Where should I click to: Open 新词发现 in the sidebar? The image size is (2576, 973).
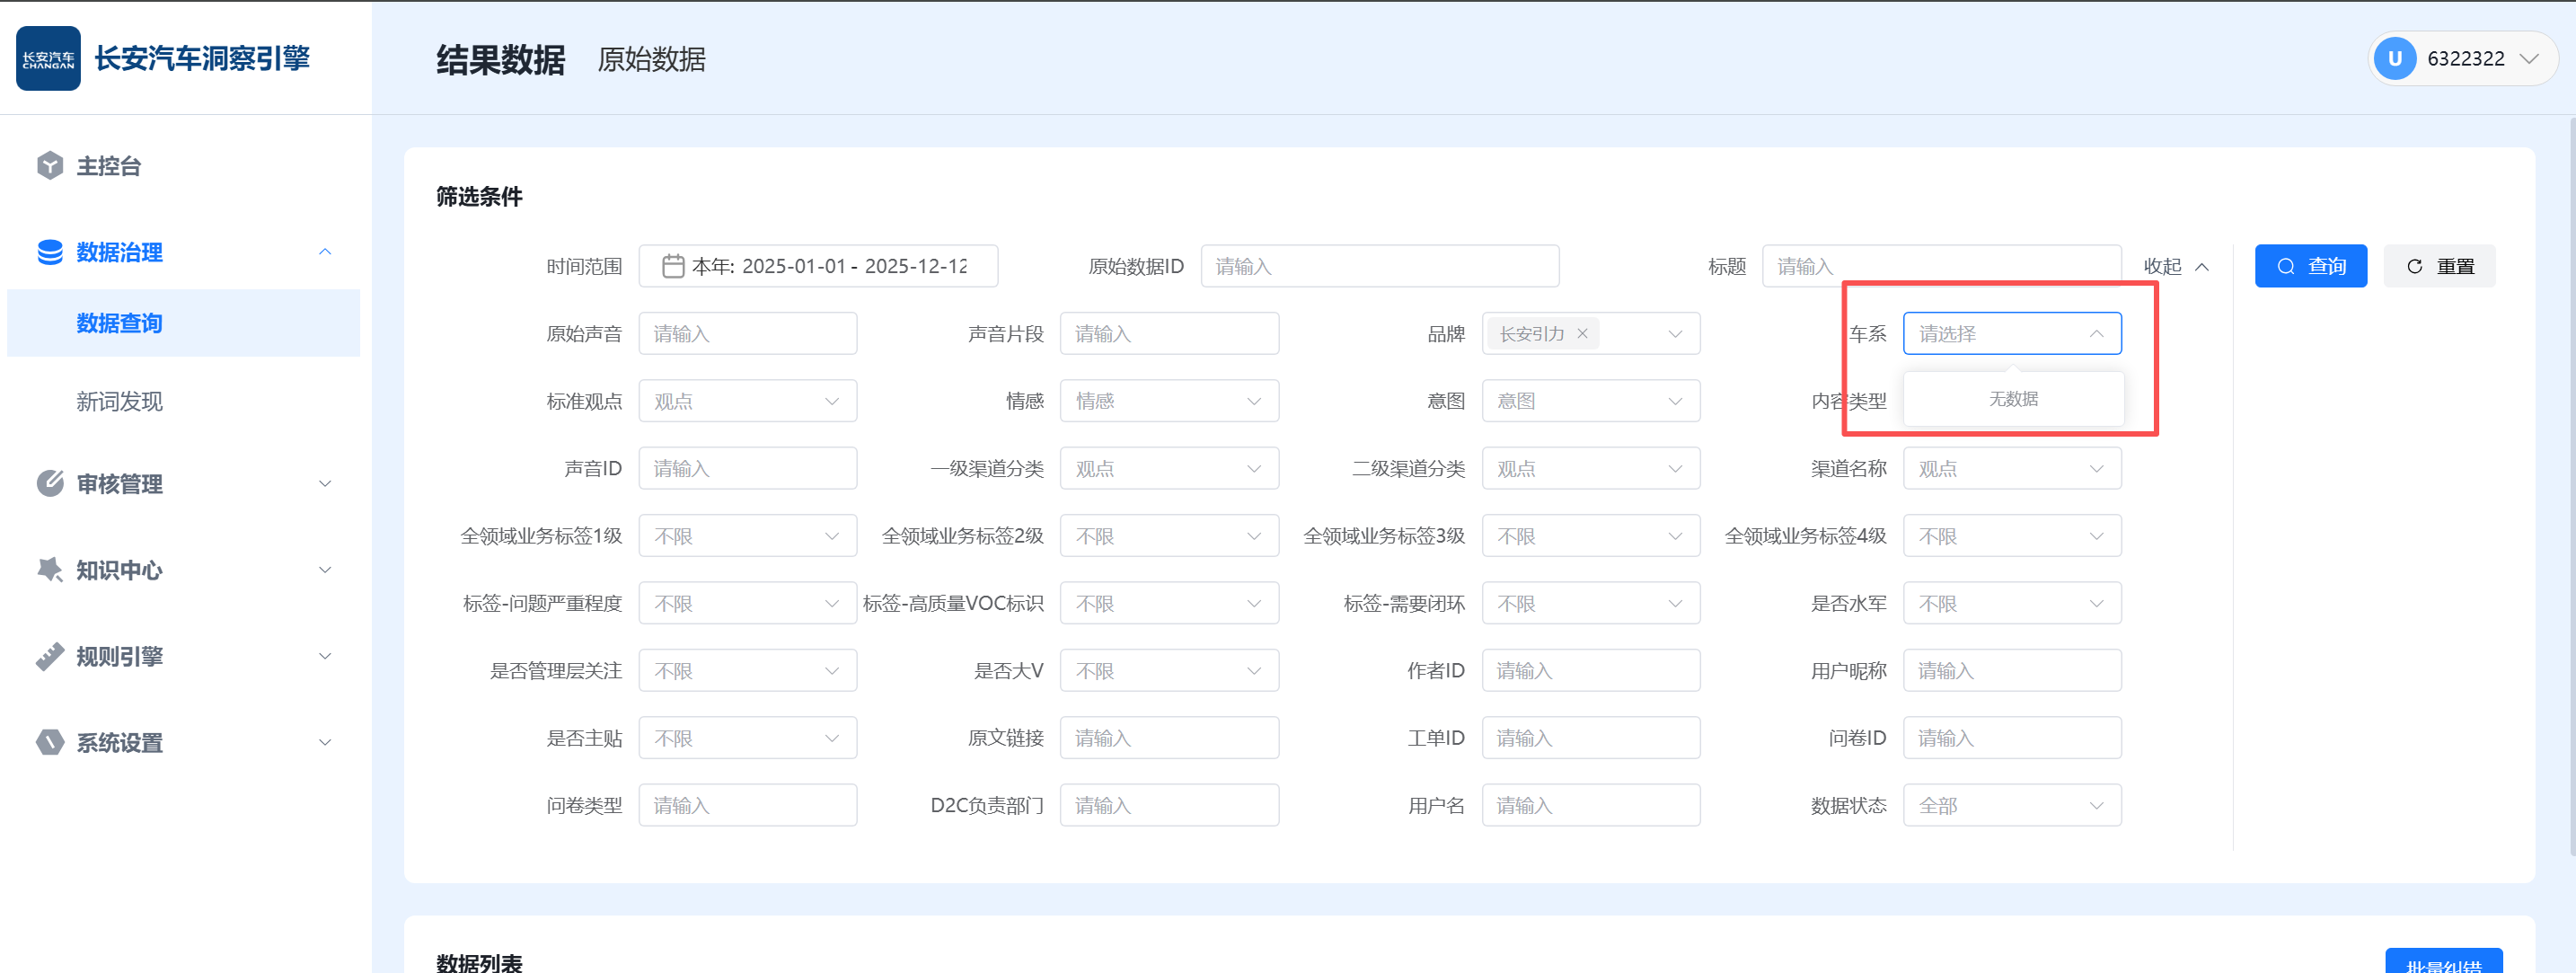[x=119, y=402]
